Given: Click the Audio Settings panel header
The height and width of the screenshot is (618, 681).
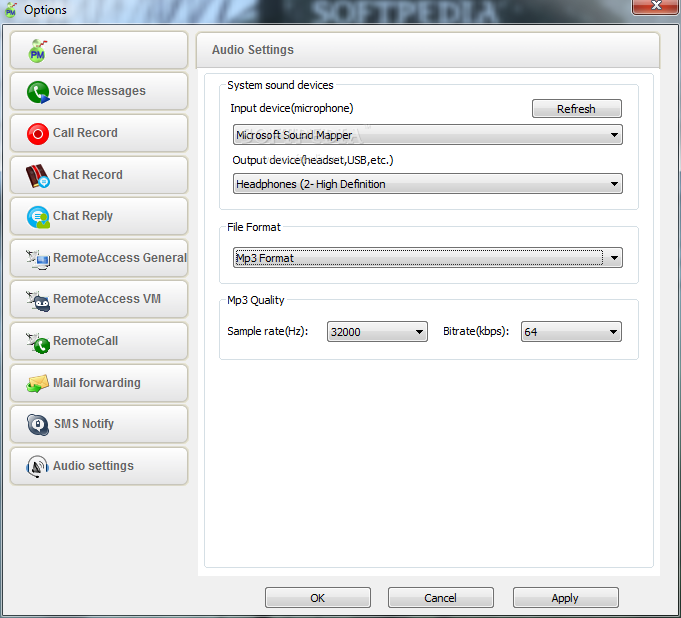Looking at the screenshot, I should (x=428, y=50).
